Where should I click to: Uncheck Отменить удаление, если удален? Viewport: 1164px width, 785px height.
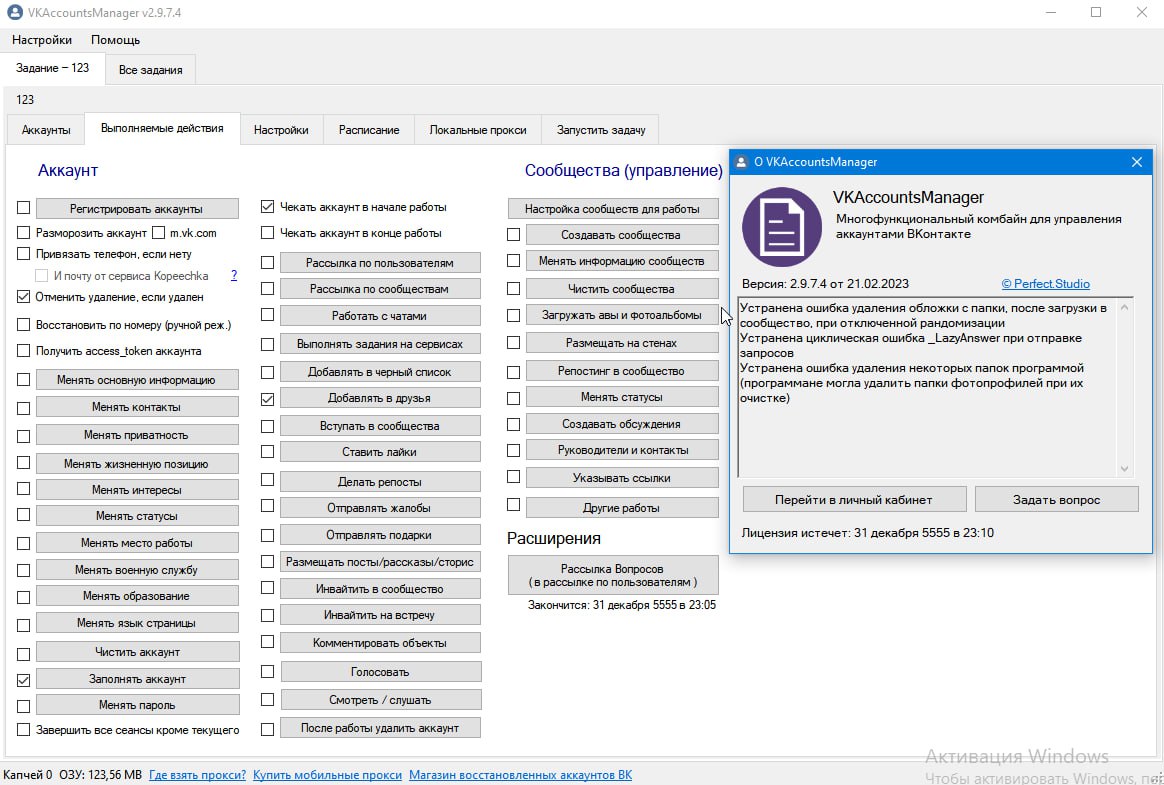24,296
